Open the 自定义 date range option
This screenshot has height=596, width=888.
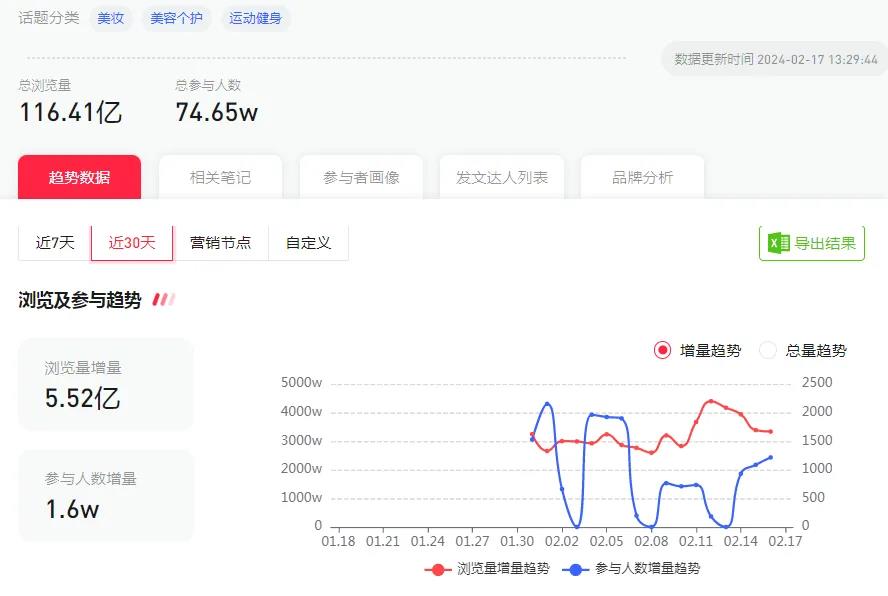coord(309,242)
